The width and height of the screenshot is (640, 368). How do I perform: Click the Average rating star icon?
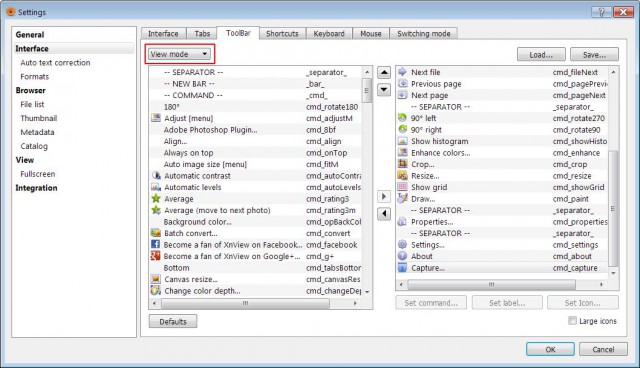(x=156, y=199)
